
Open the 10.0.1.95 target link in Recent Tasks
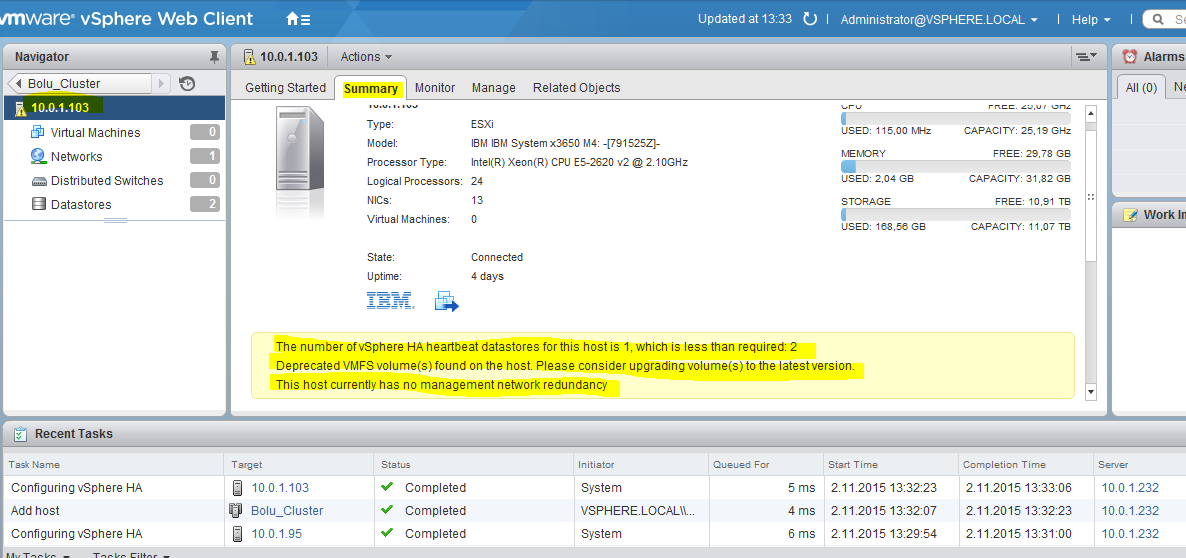(276, 534)
